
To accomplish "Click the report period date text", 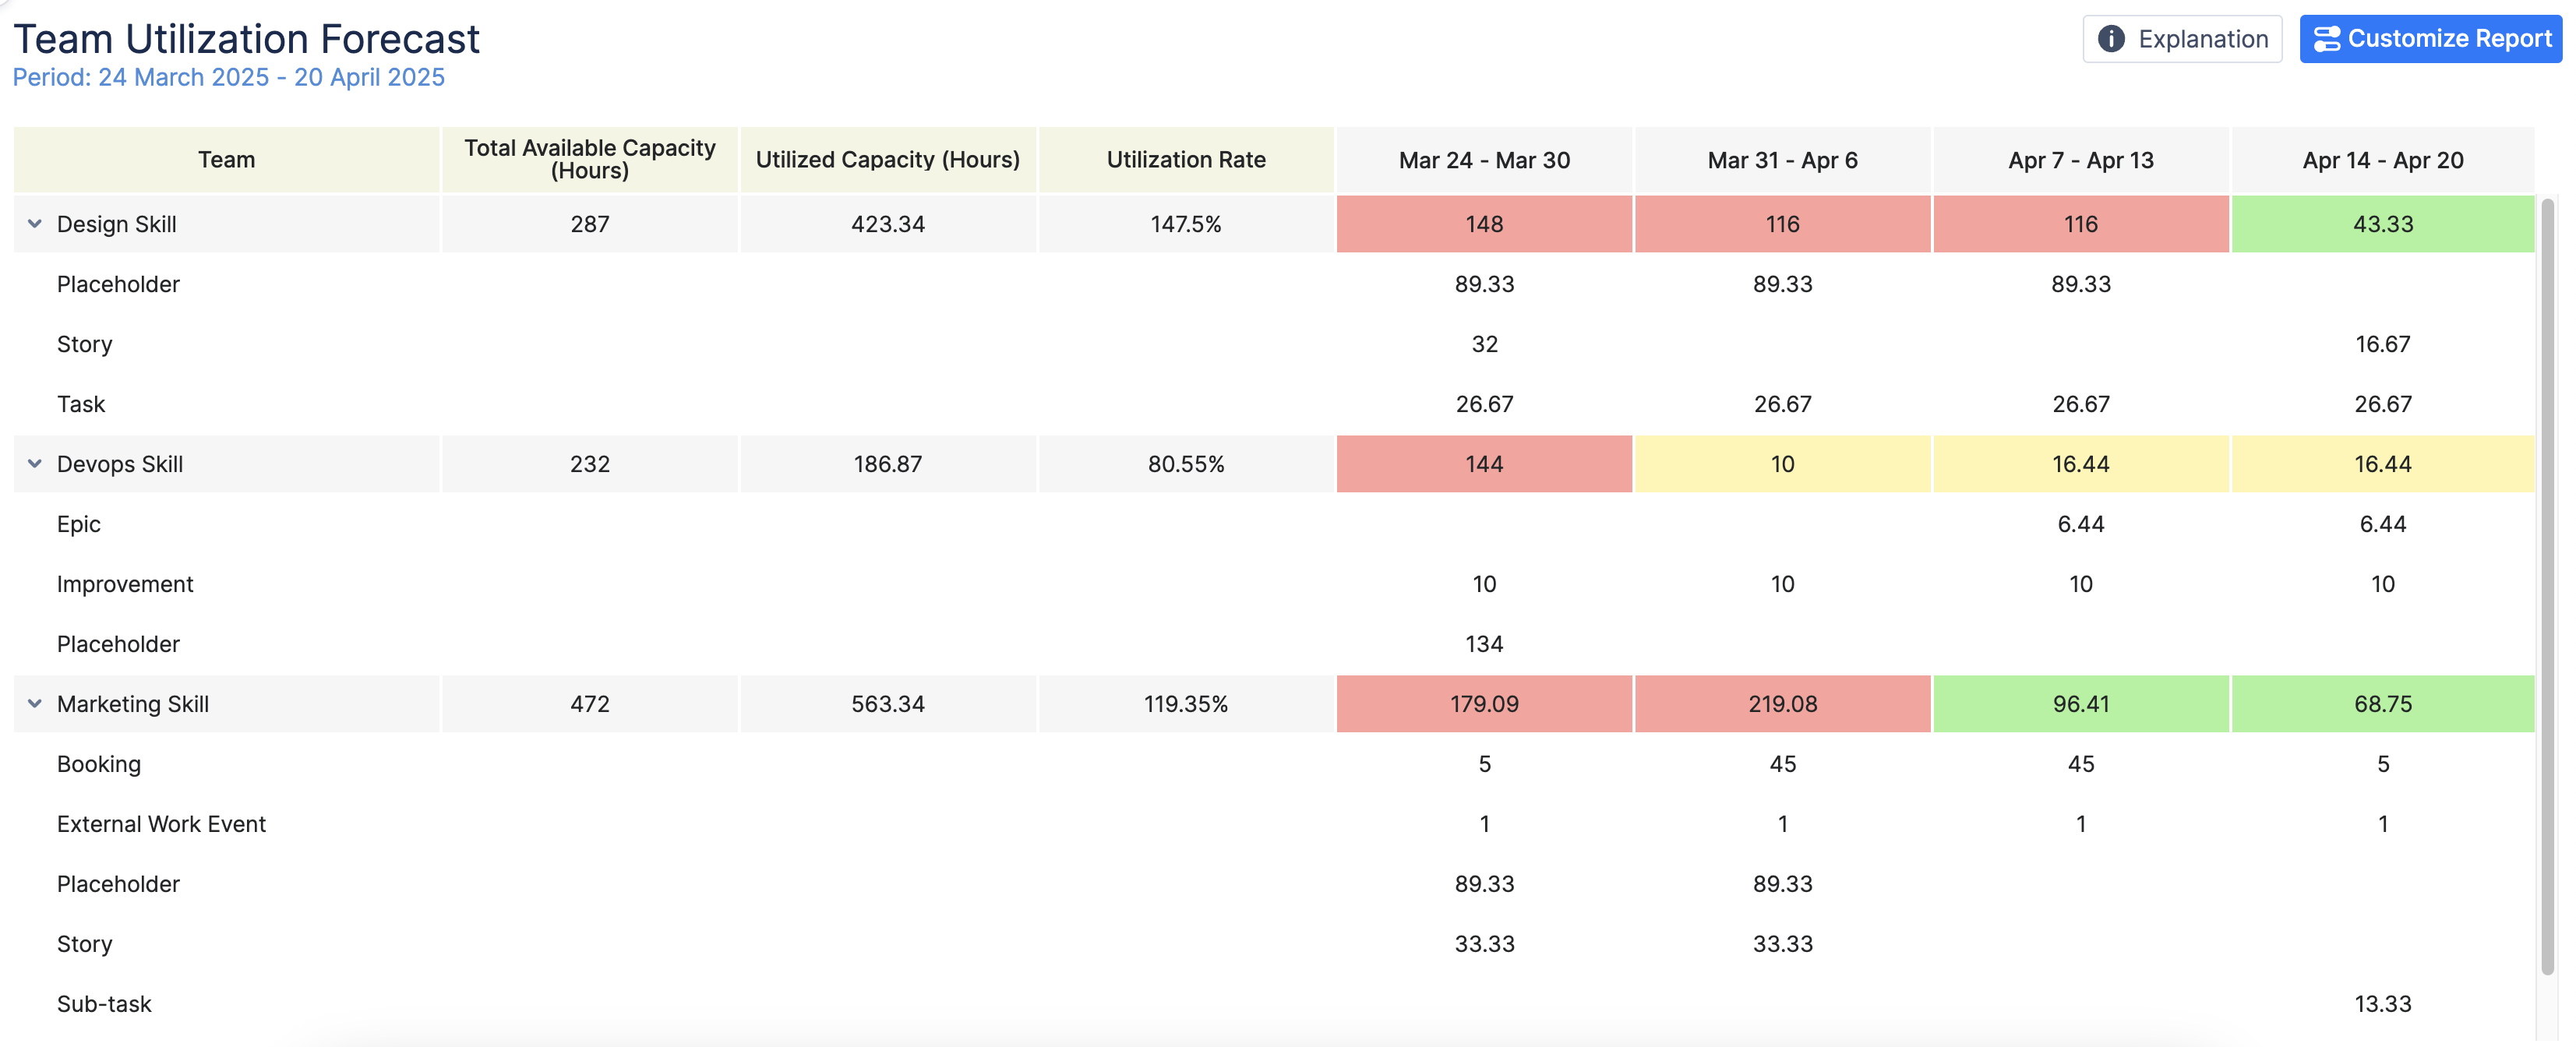I will tap(228, 78).
